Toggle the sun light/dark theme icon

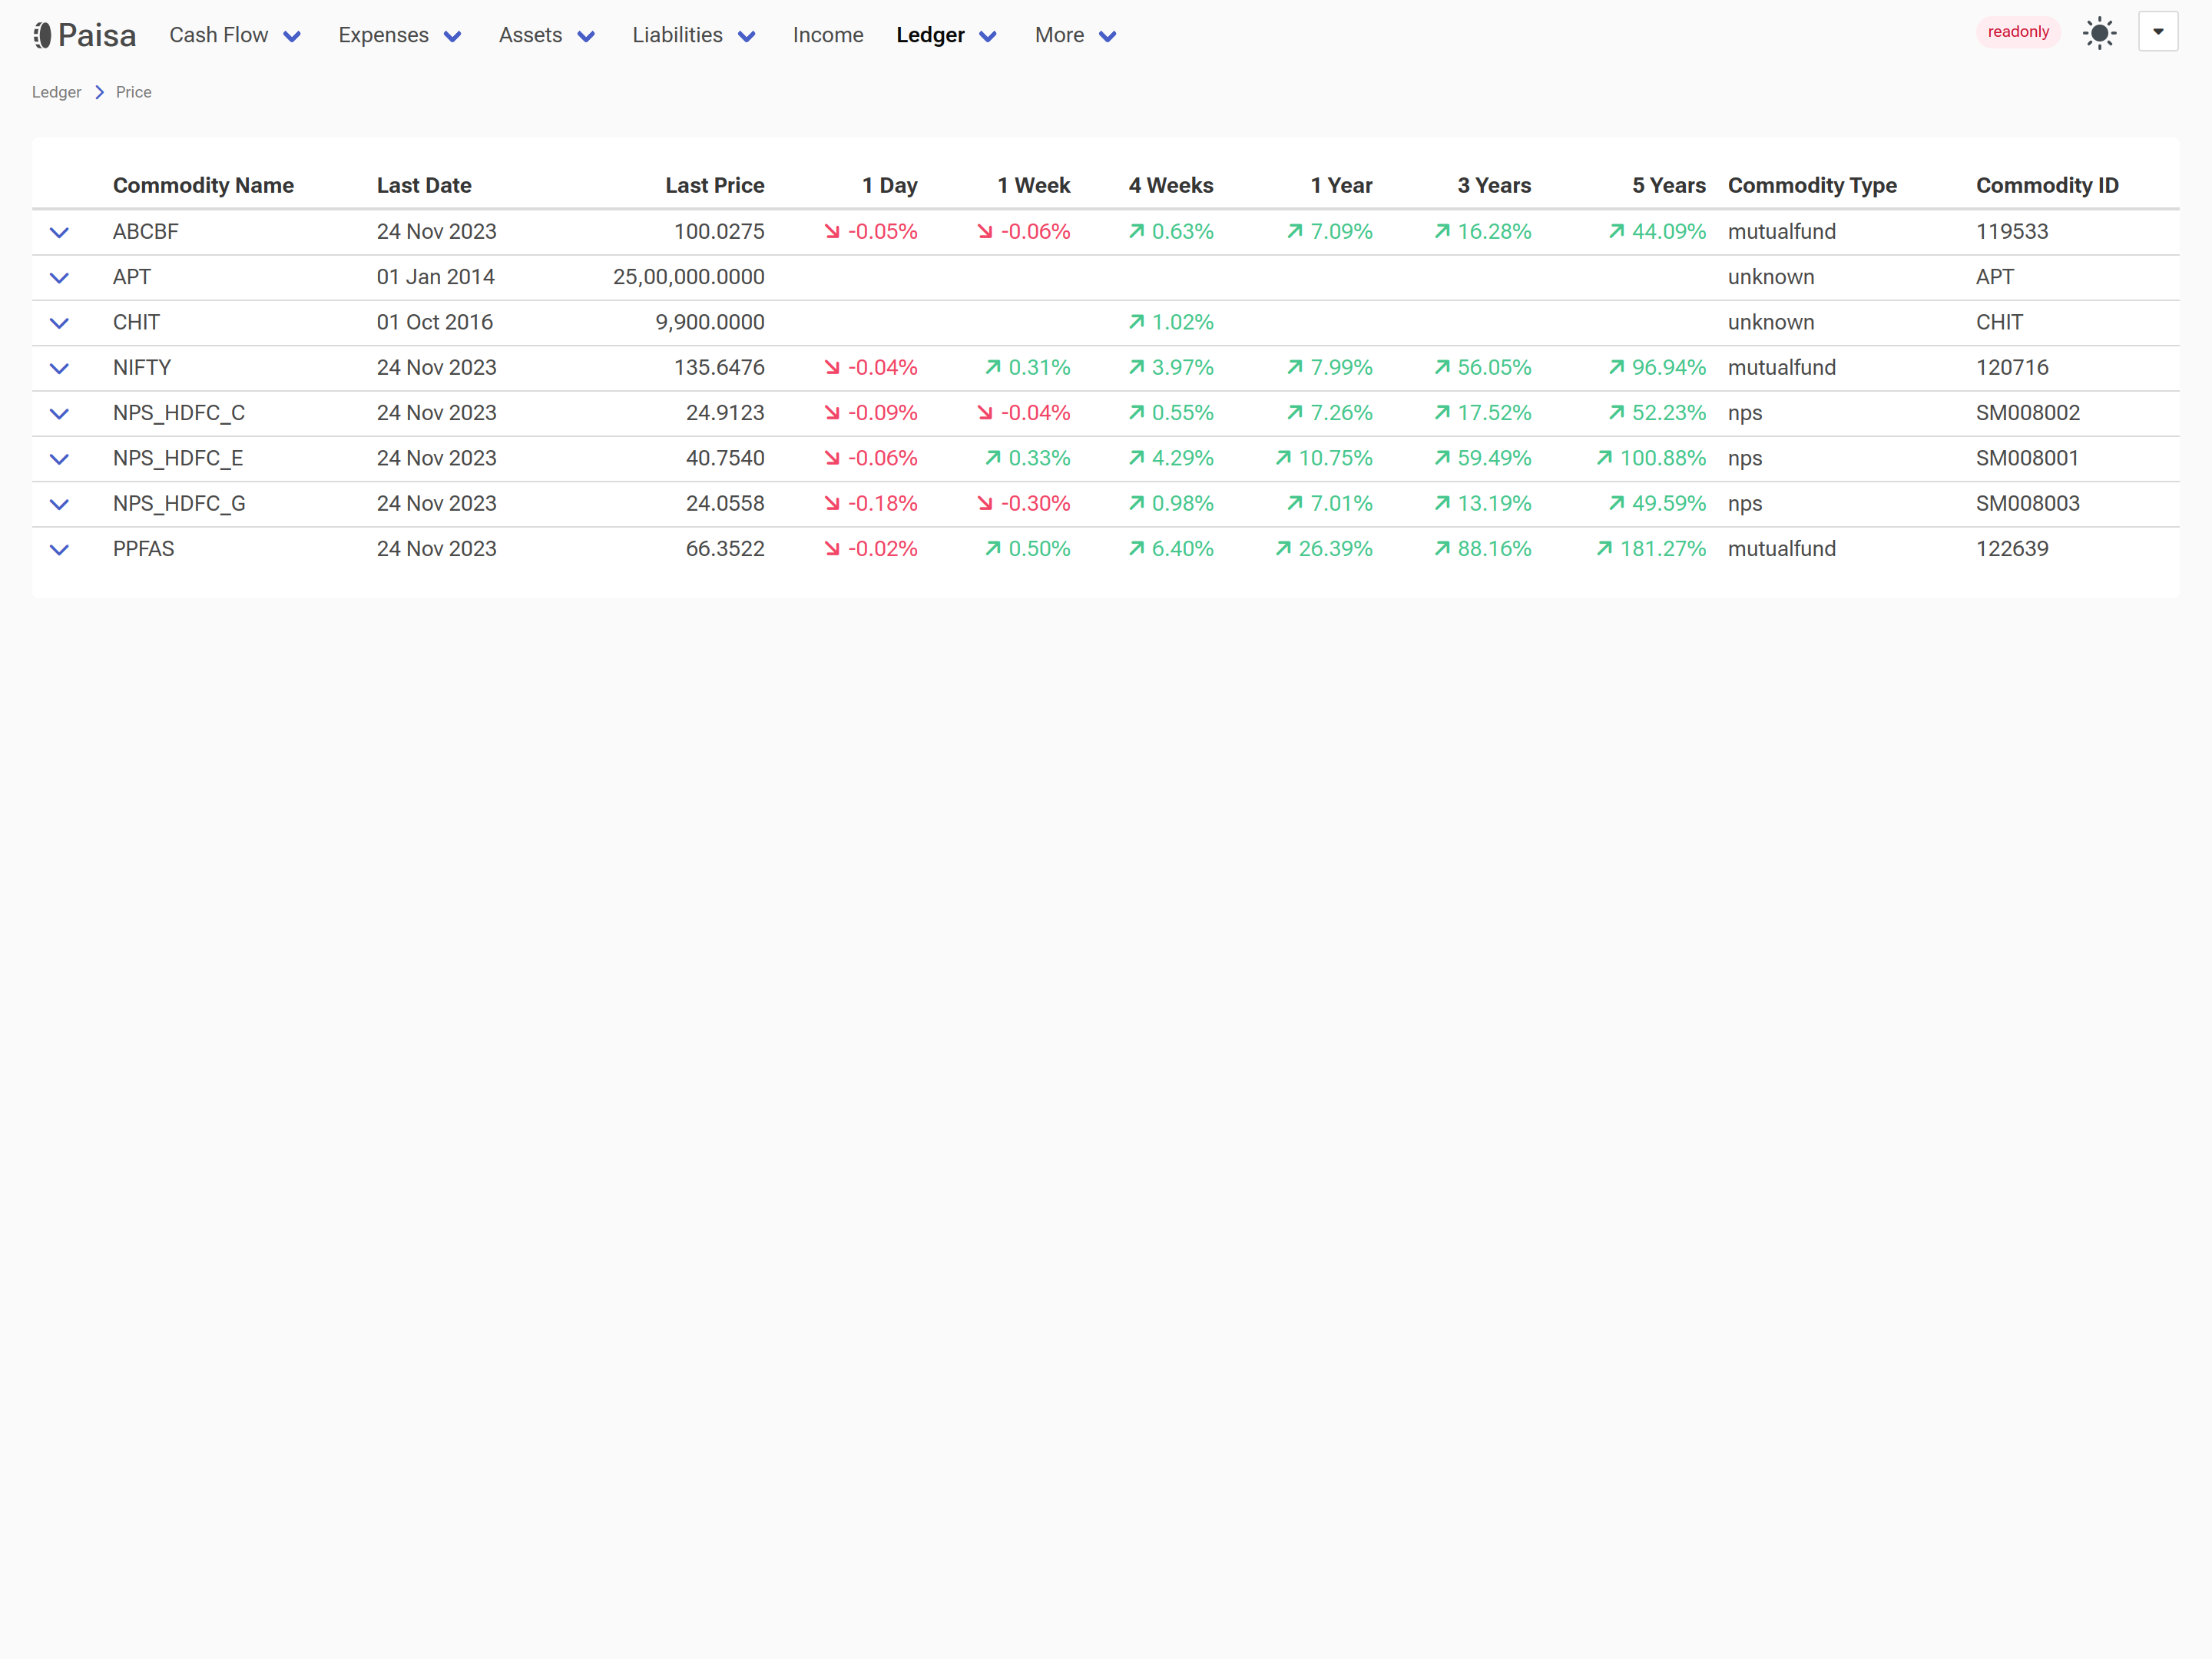click(2099, 33)
